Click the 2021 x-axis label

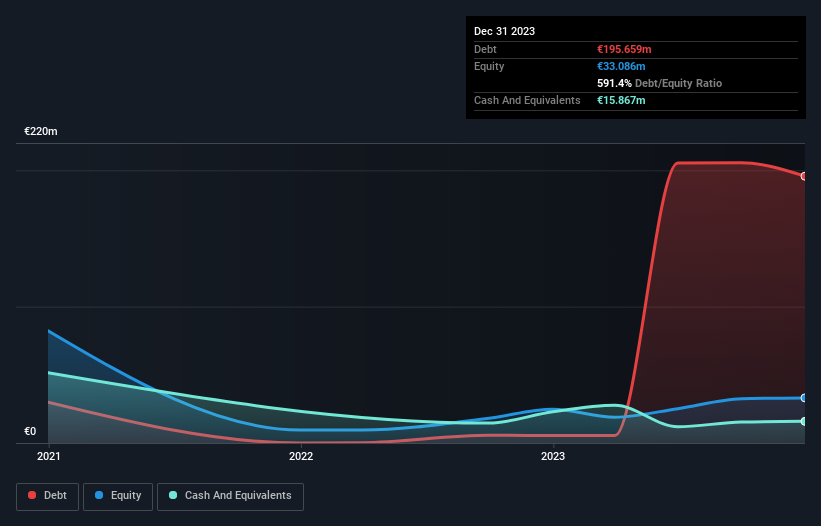click(49, 456)
